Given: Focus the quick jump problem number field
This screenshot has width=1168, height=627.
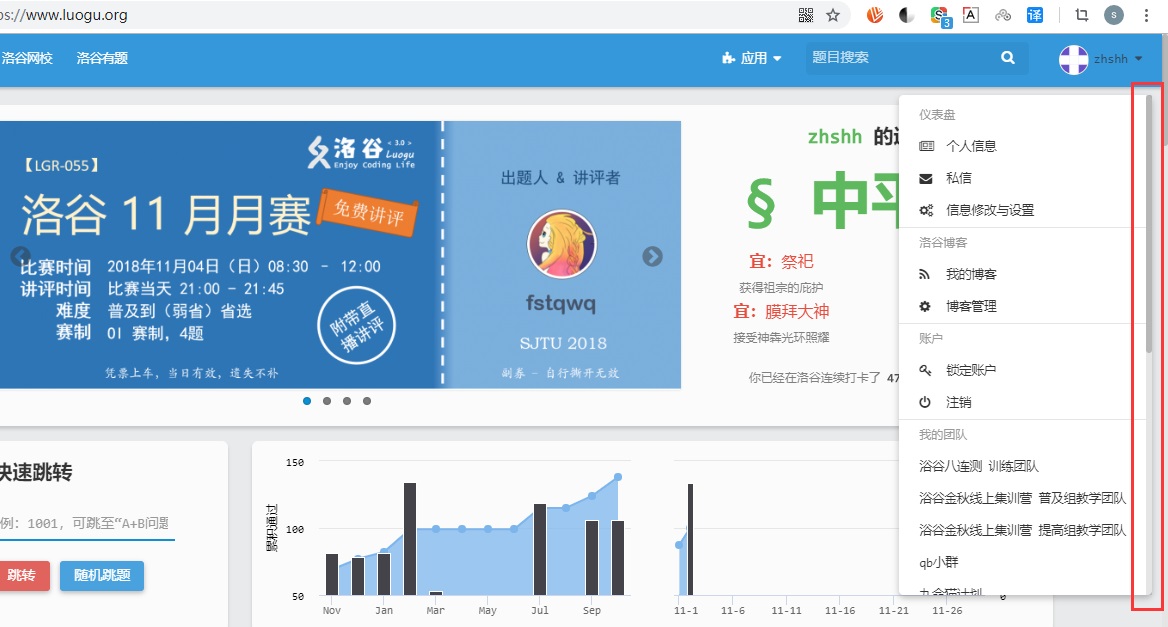Looking at the screenshot, I should 86,523.
